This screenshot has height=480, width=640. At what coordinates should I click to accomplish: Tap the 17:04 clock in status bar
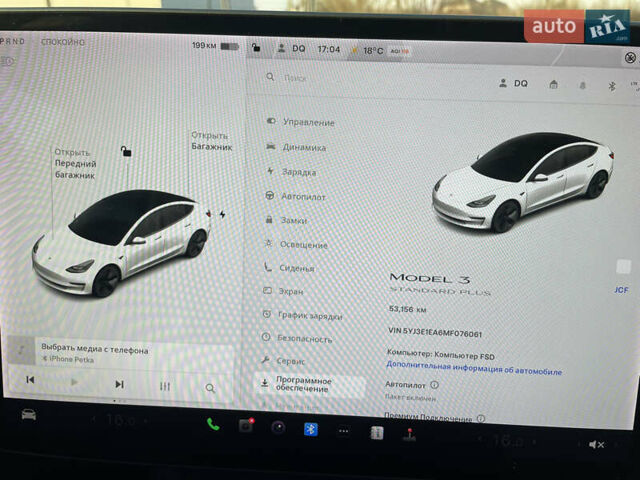[329, 49]
